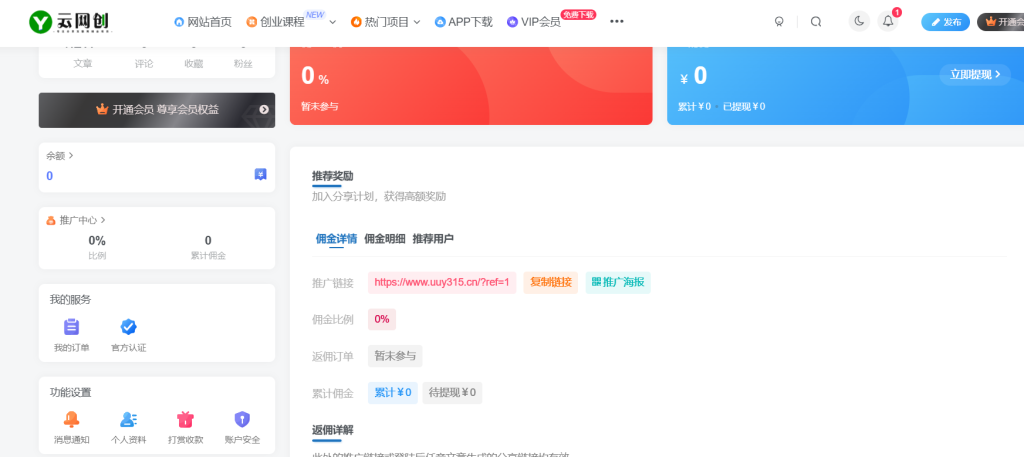The width and height of the screenshot is (1024, 457).
Task: Switch to the 佣金明细 tab
Action: [x=385, y=238]
